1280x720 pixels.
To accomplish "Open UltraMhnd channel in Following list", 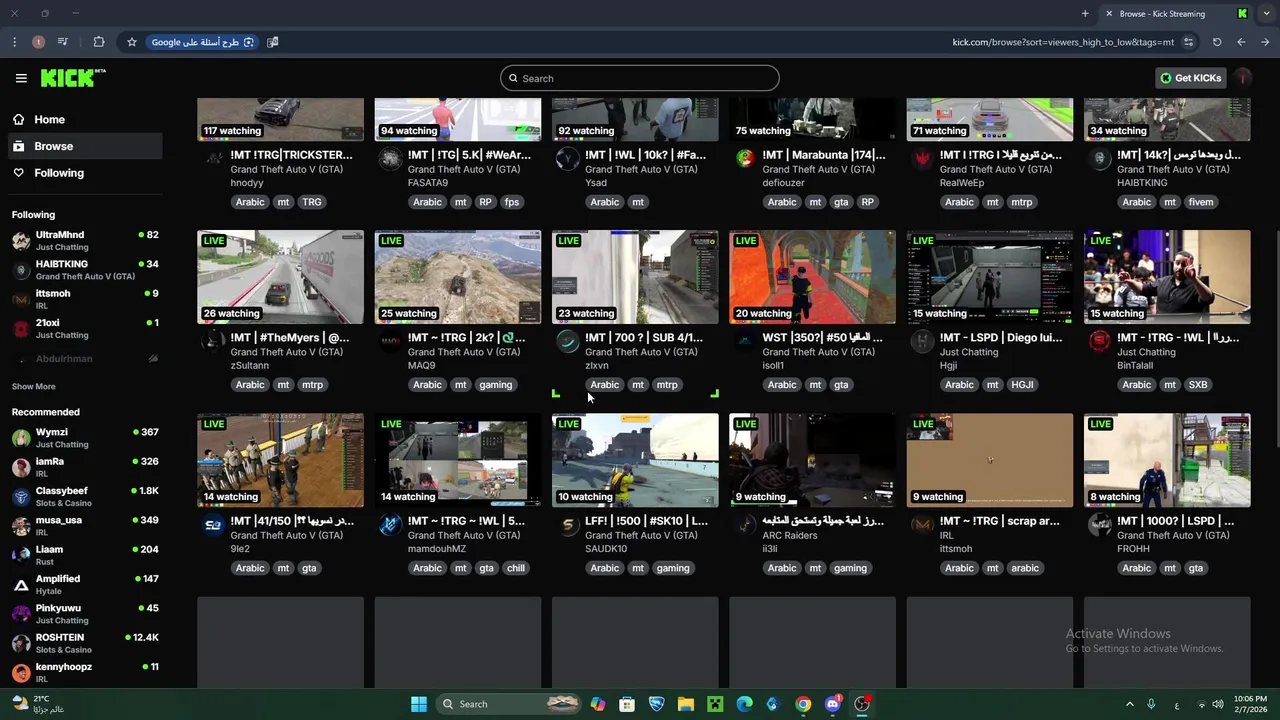I will (x=85, y=240).
